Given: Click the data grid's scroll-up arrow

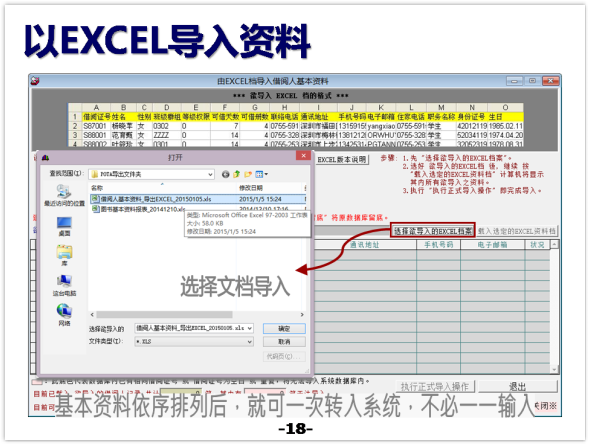Looking at the screenshot, I should point(554,245).
